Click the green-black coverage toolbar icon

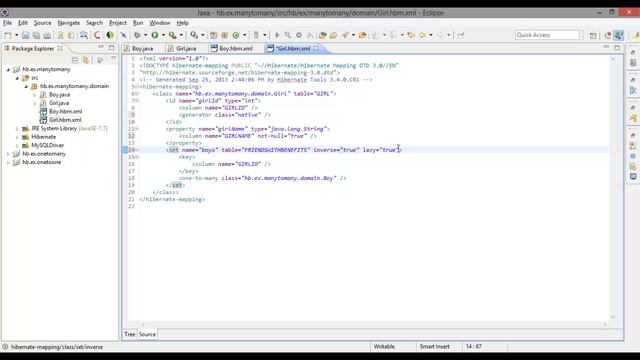110,35
